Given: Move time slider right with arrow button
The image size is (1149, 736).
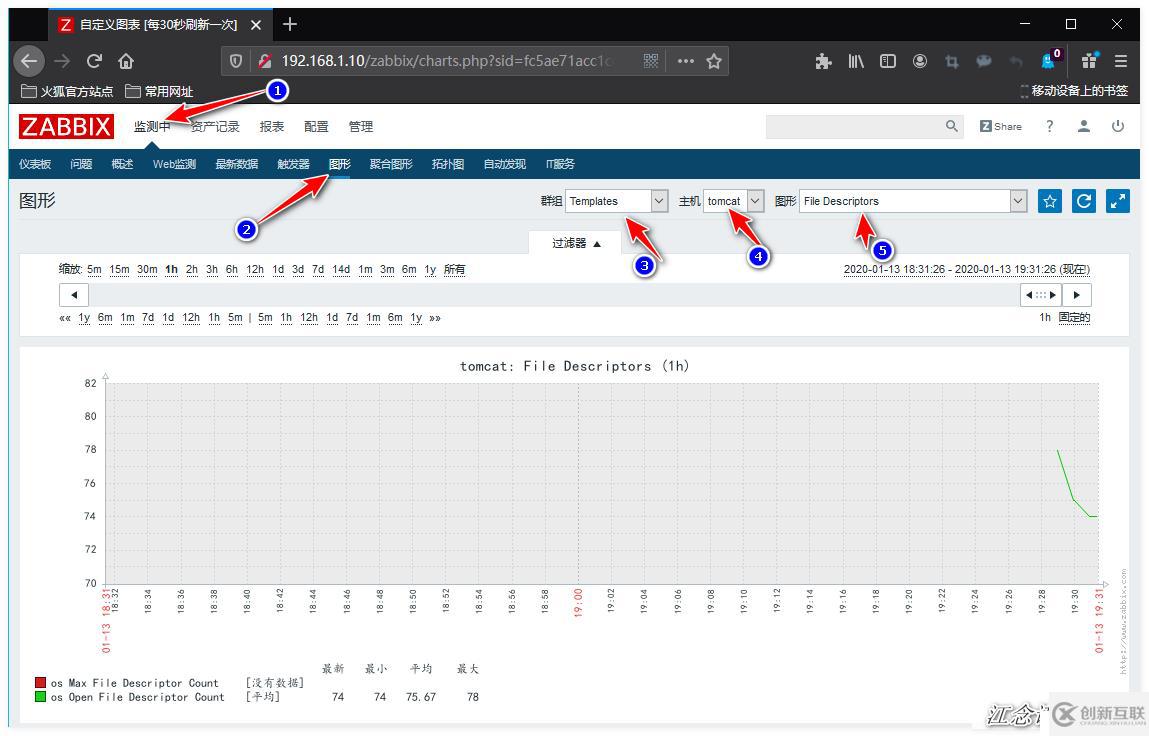Looking at the screenshot, I should pyautogui.click(x=1076, y=295).
